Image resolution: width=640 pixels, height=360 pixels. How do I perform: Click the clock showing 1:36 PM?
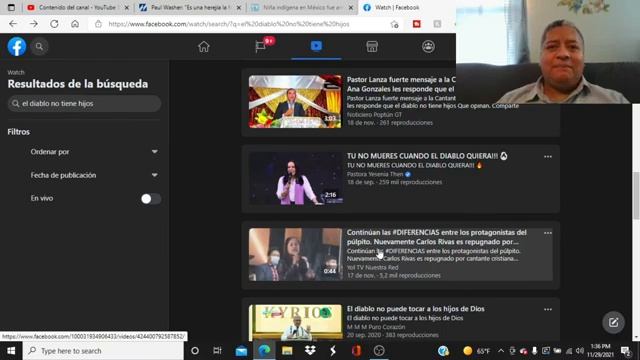[600, 351]
